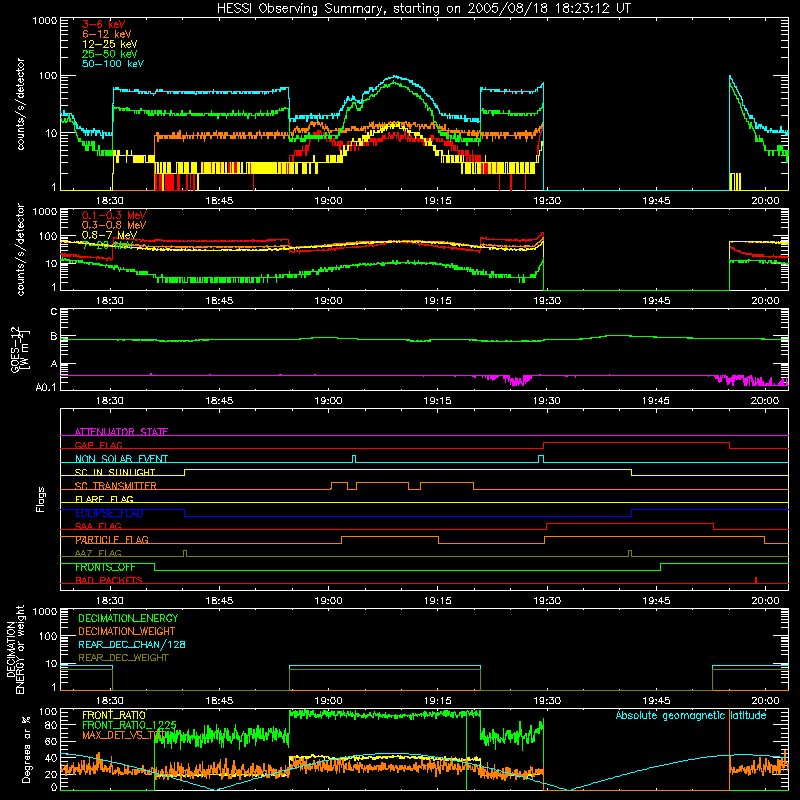800x800 pixels.
Task: Click the 18:45 tick under the keV panel
Action: [x=219, y=201]
